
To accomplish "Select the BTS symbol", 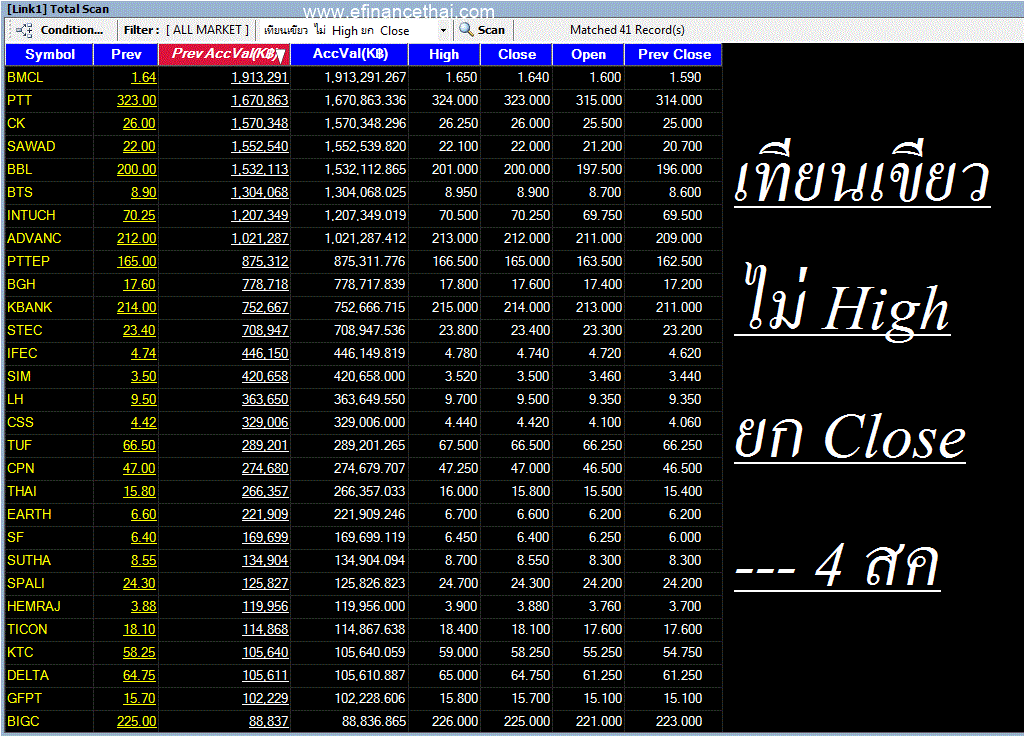I will [20, 192].
